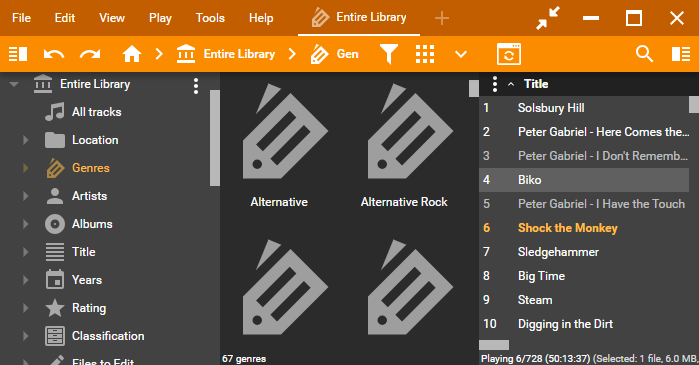This screenshot has width=699, height=365.
Task: Open the File menu
Action: coord(21,18)
